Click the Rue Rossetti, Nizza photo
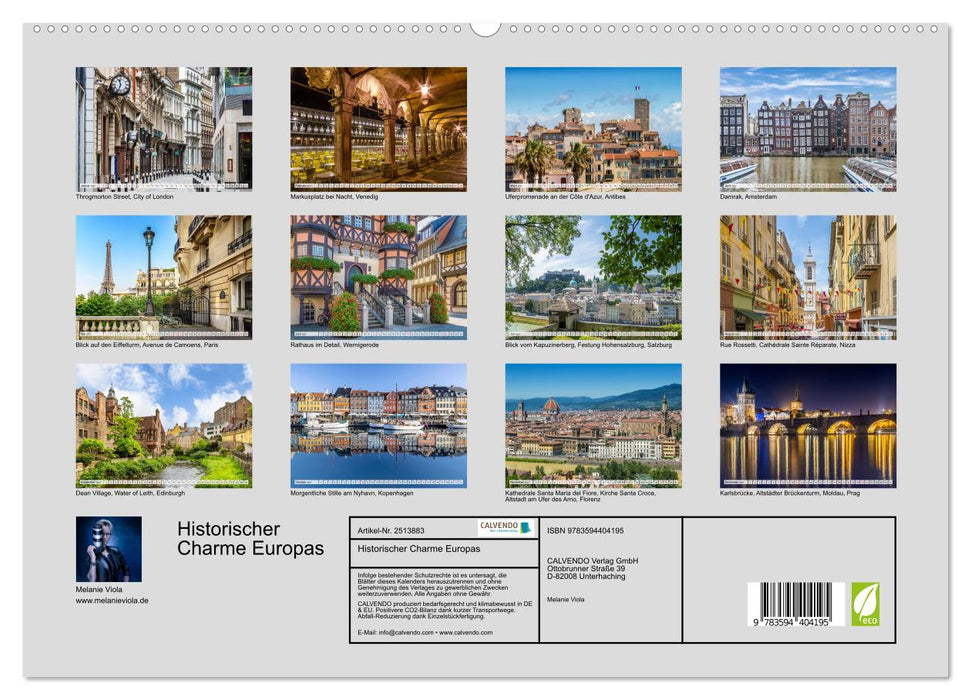971x700 pixels. [808, 277]
